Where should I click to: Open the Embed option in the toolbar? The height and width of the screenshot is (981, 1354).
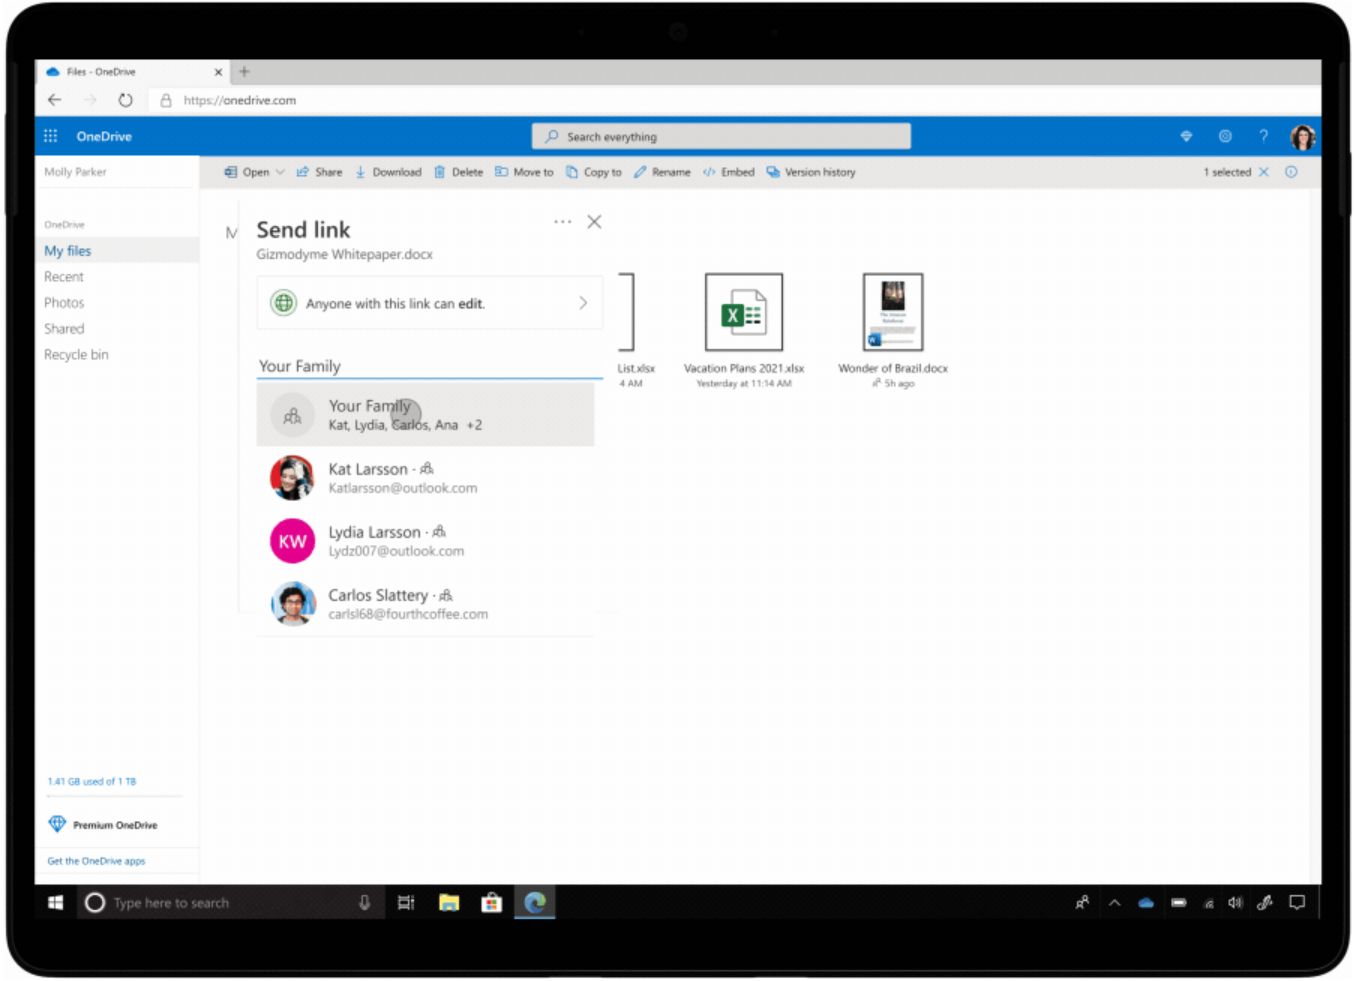(729, 172)
